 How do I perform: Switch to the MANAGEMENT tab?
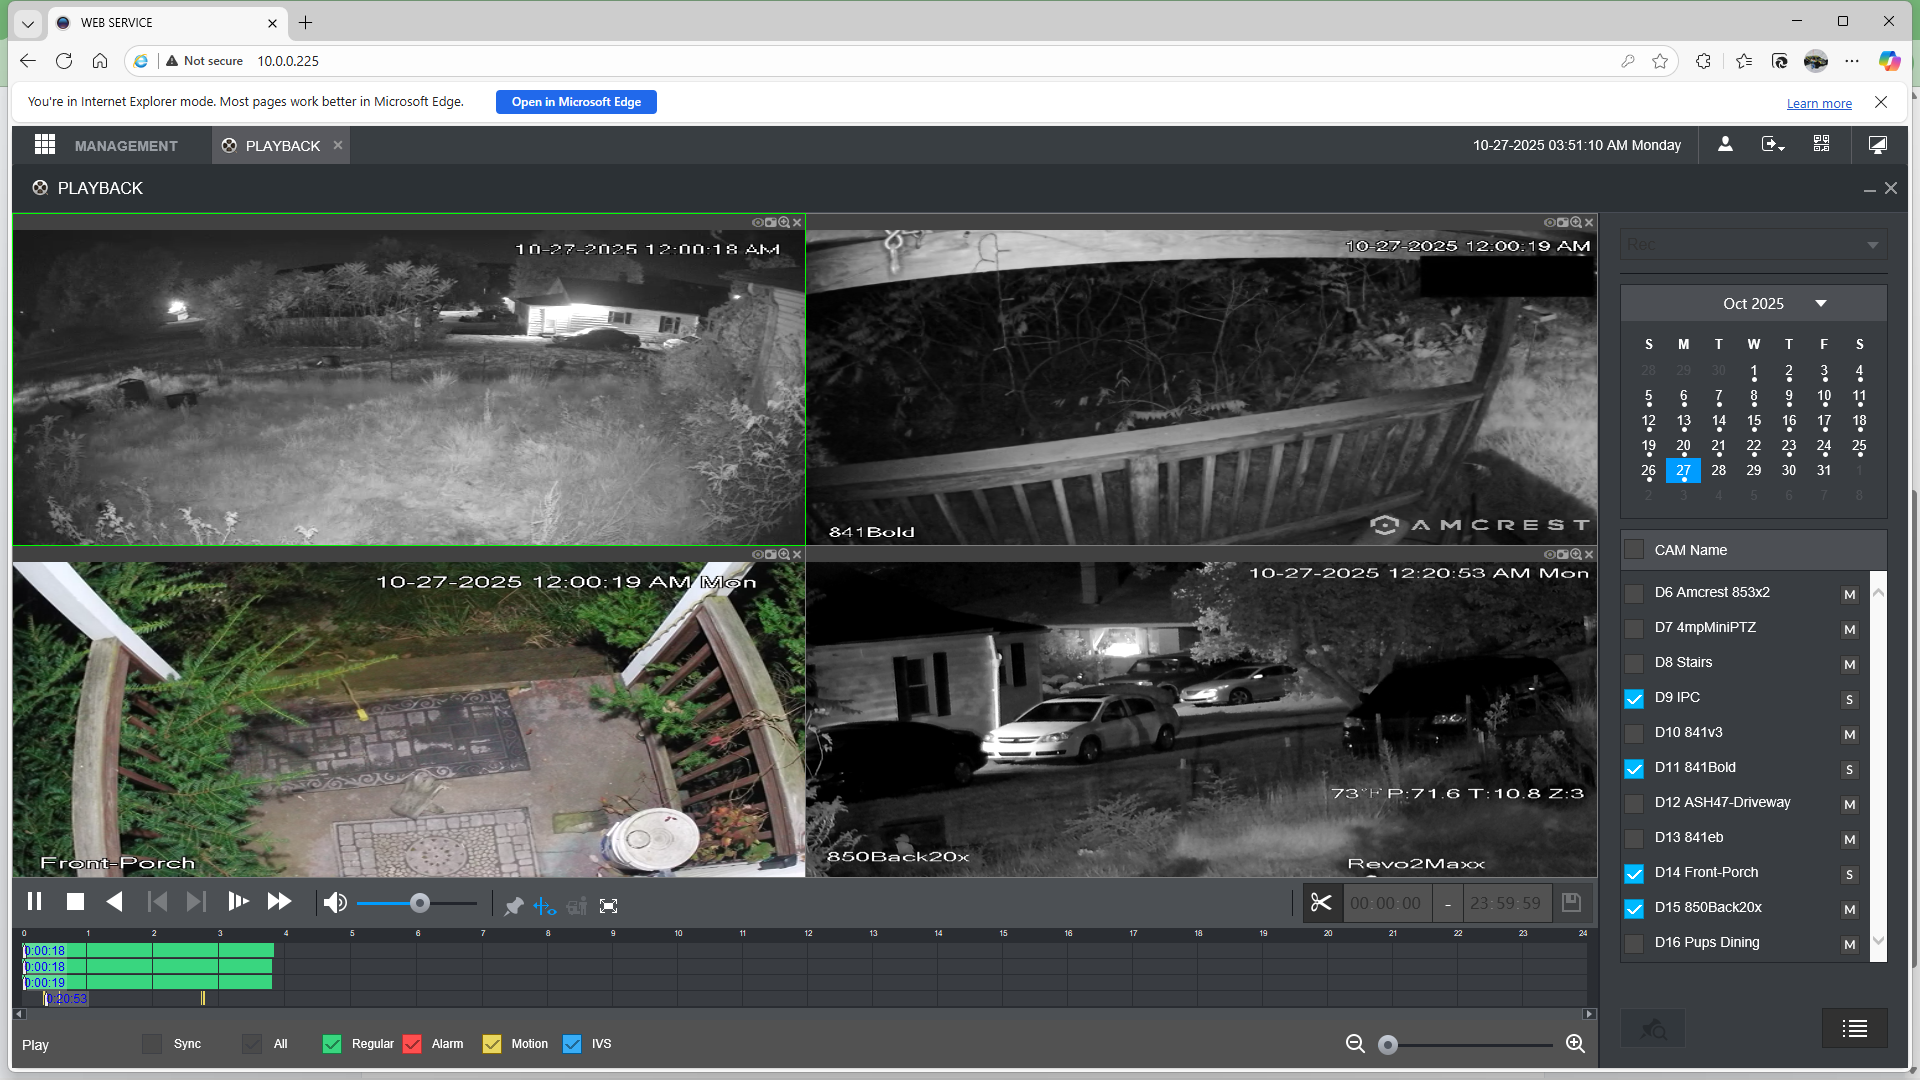[x=126, y=146]
